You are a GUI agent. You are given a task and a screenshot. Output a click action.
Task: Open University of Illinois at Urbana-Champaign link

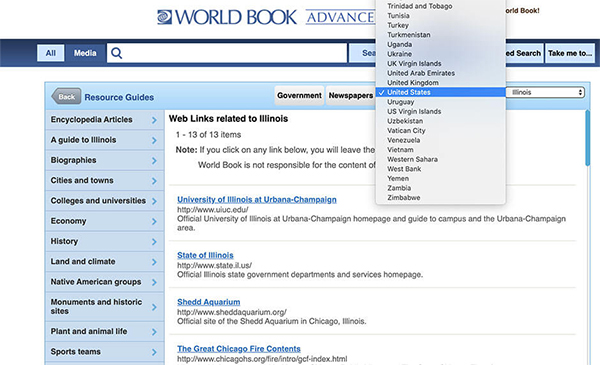257,199
